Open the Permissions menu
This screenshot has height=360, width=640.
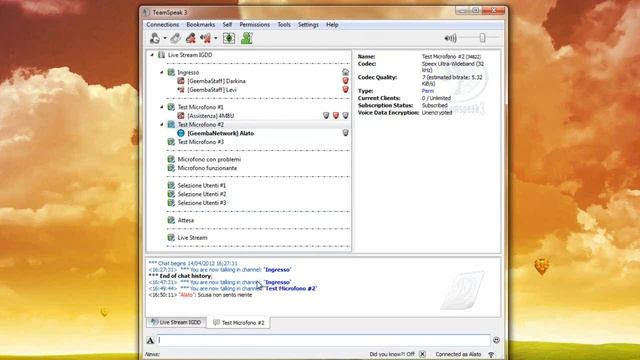click(x=254, y=24)
